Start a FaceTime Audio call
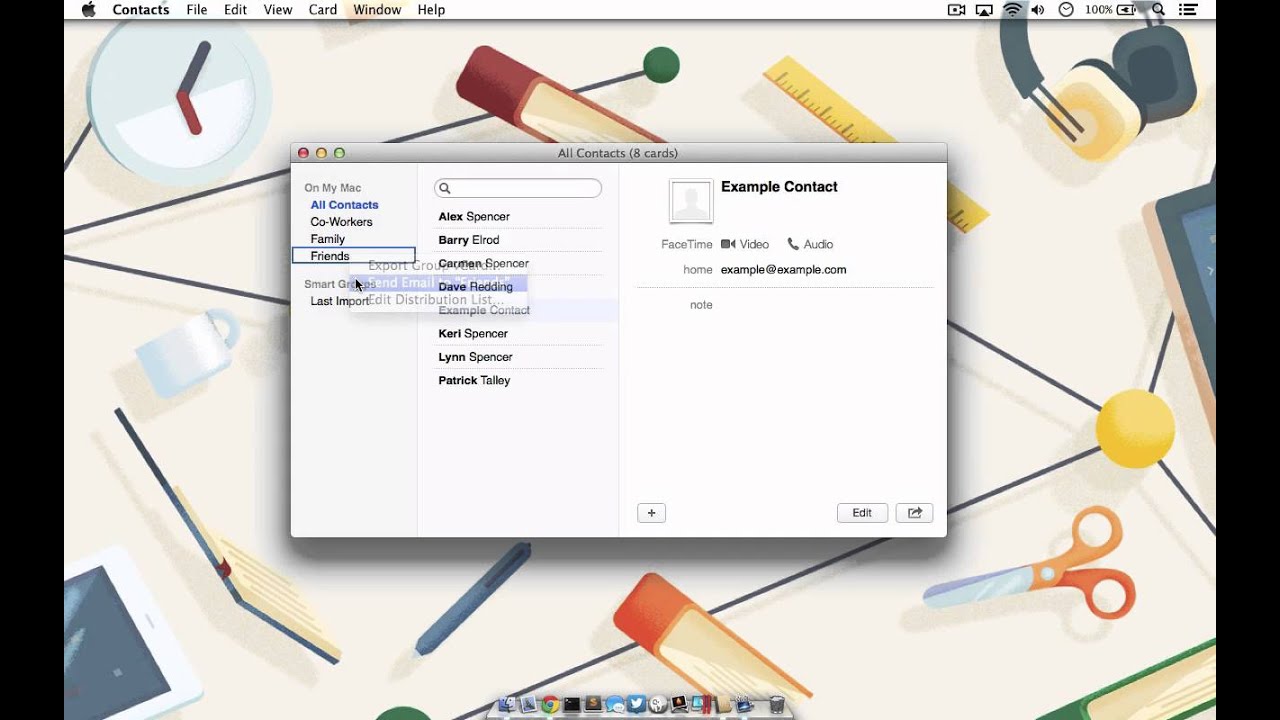This screenshot has width=1280, height=720. tap(810, 244)
